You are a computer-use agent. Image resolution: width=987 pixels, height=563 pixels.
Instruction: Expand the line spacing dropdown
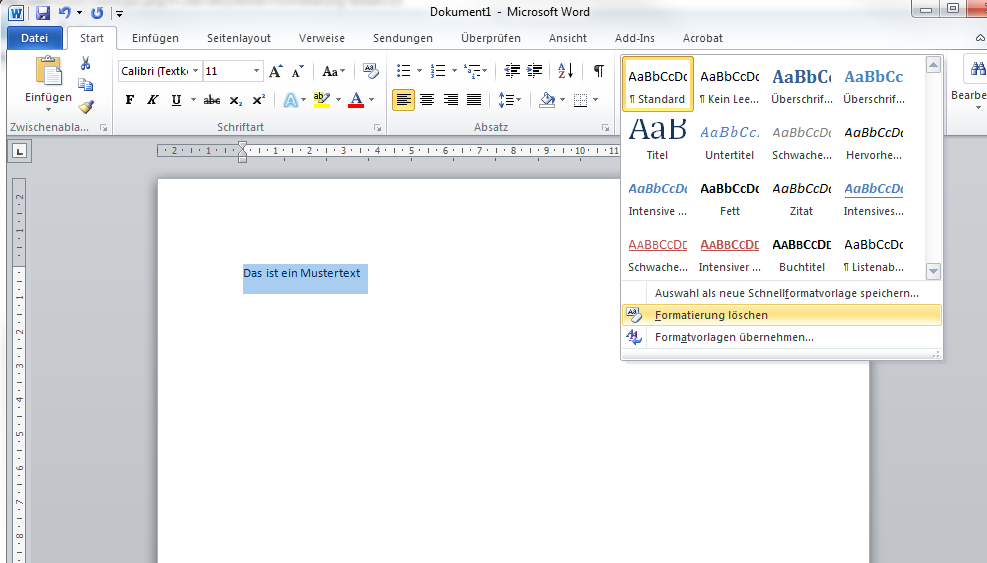519,100
